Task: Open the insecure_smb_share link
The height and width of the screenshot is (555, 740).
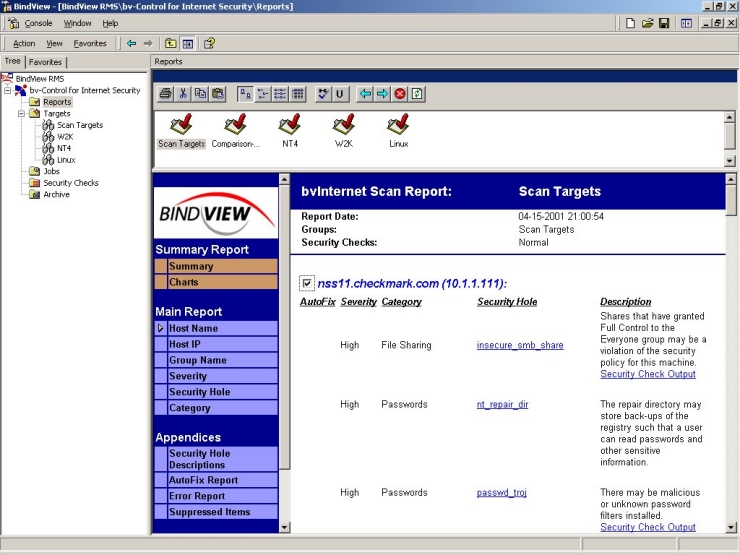Action: (520, 345)
